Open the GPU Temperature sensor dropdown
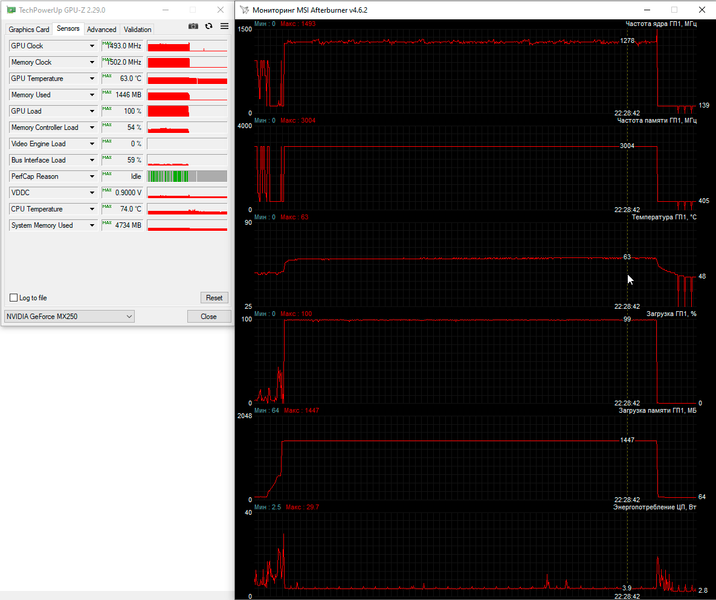 tap(92, 79)
